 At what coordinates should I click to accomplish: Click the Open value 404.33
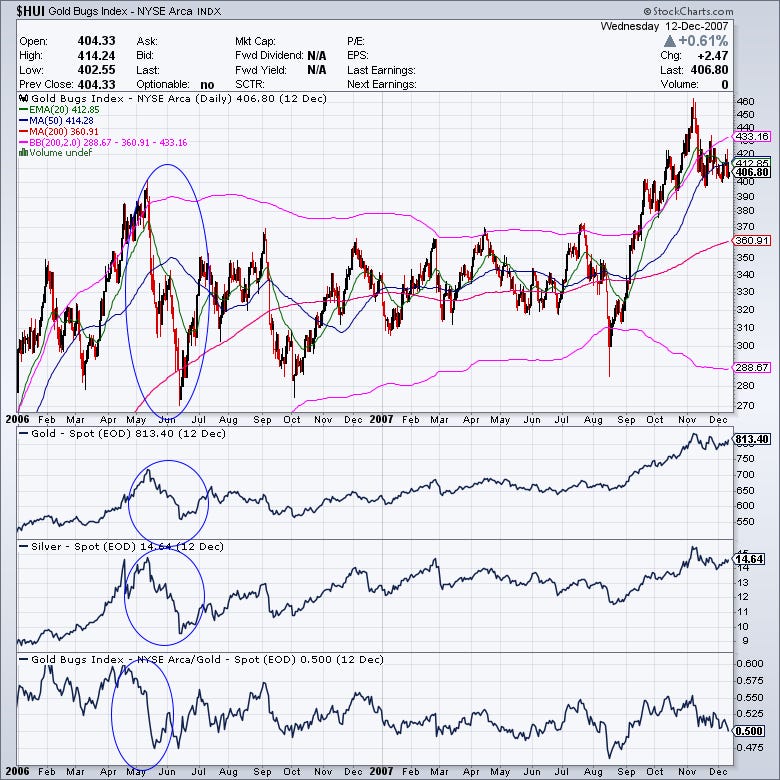pyautogui.click(x=97, y=41)
